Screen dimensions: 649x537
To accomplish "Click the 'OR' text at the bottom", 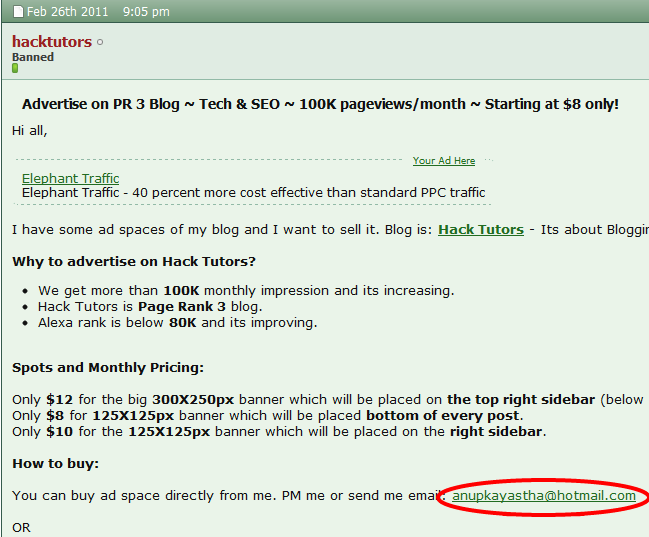I will [21, 528].
